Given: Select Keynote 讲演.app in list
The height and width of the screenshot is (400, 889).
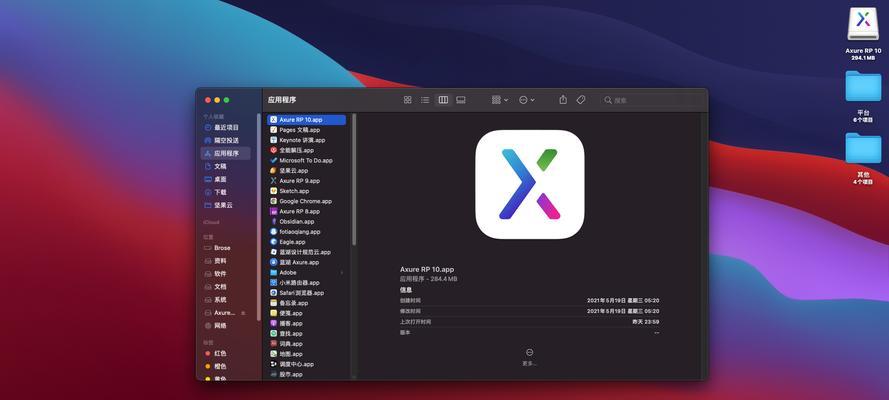Looking at the screenshot, I should (x=307, y=140).
